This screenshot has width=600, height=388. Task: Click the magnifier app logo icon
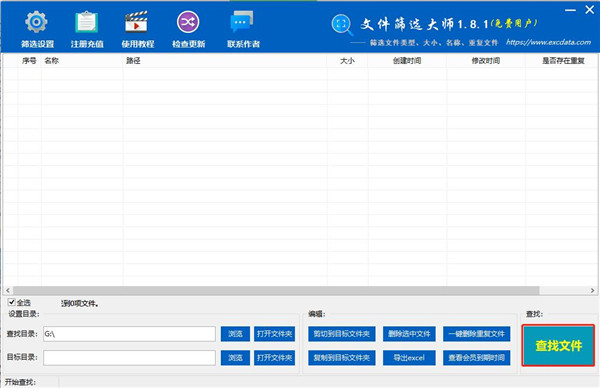pyautogui.click(x=342, y=25)
